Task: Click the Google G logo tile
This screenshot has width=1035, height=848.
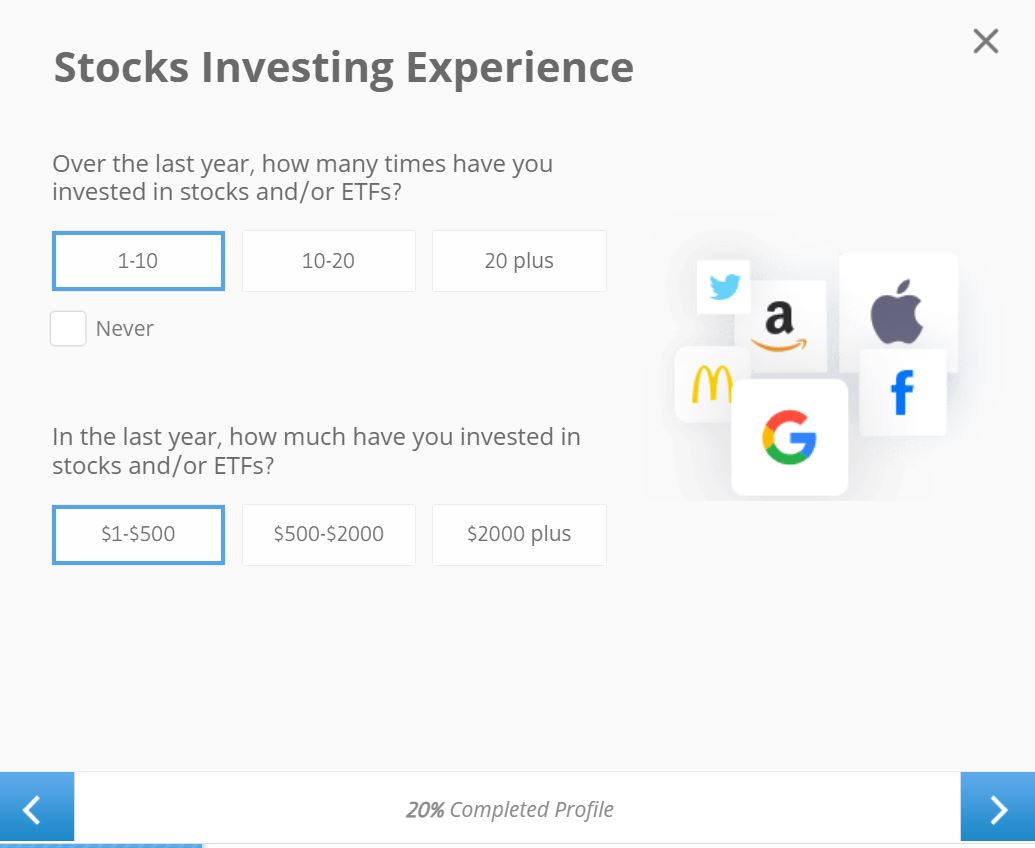Action: (x=789, y=437)
